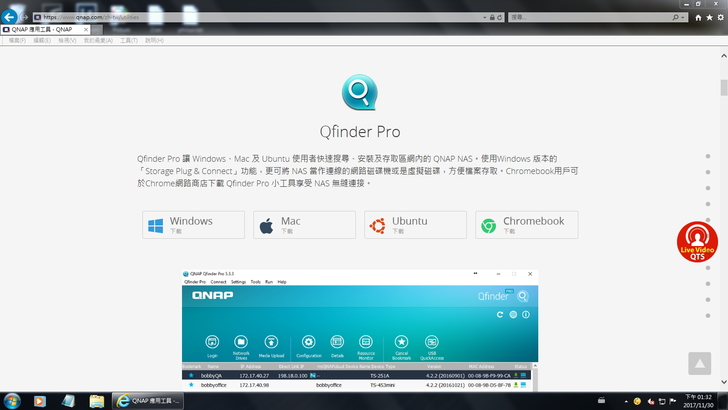
Task: Open a new tab with the blank tab button
Action: pyautogui.click(x=97, y=30)
